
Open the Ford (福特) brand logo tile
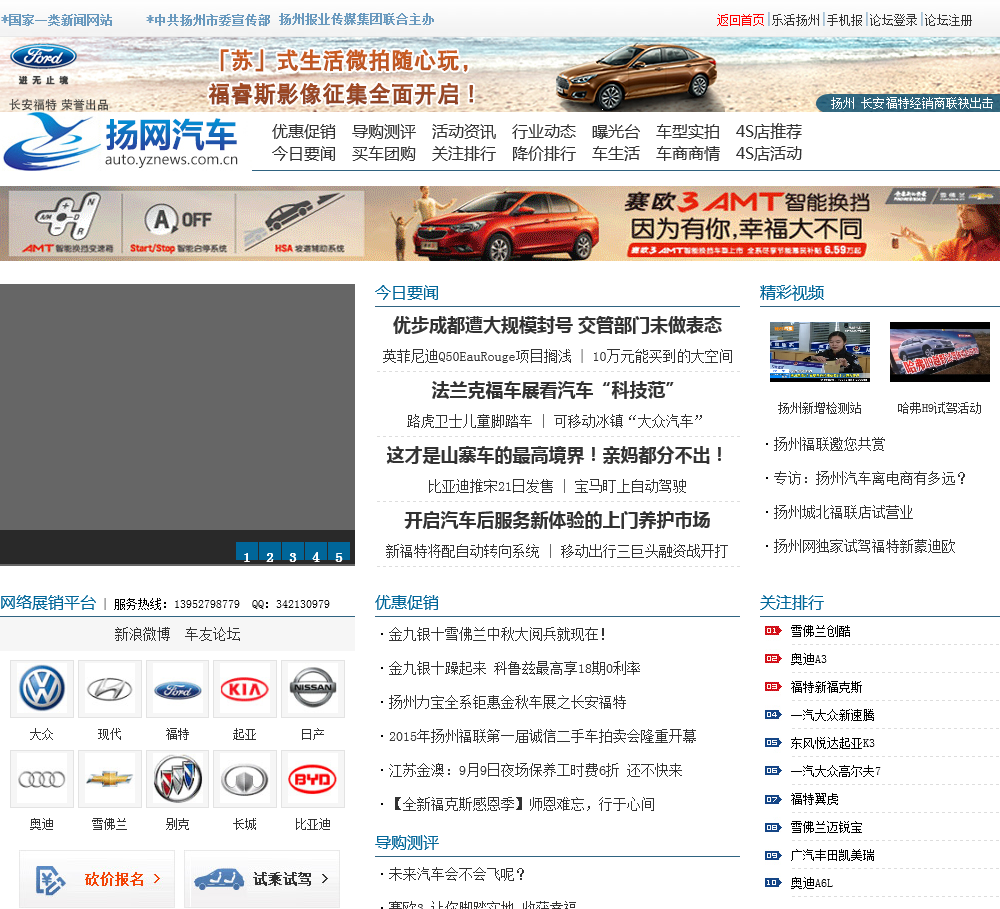pos(177,689)
